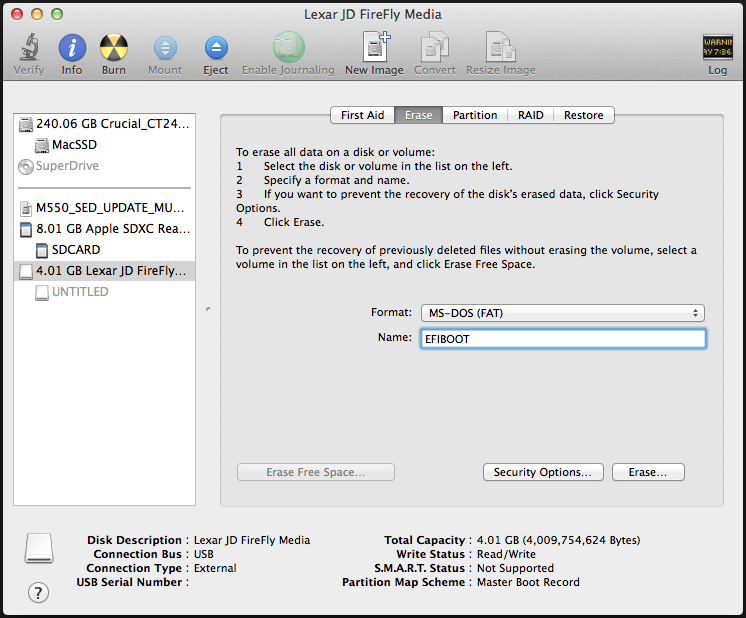Click the Not Supported S.M.A.R.T. value
746x618 pixels.
click(515, 569)
